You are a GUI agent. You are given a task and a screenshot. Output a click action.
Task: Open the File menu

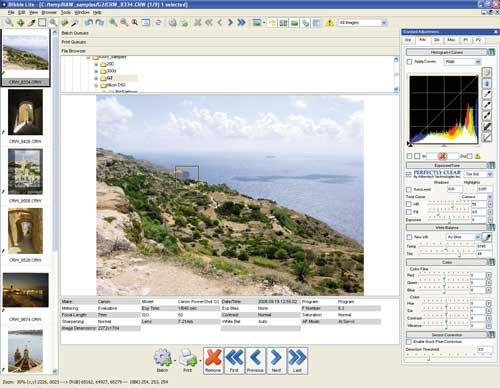pyautogui.click(x=11, y=12)
